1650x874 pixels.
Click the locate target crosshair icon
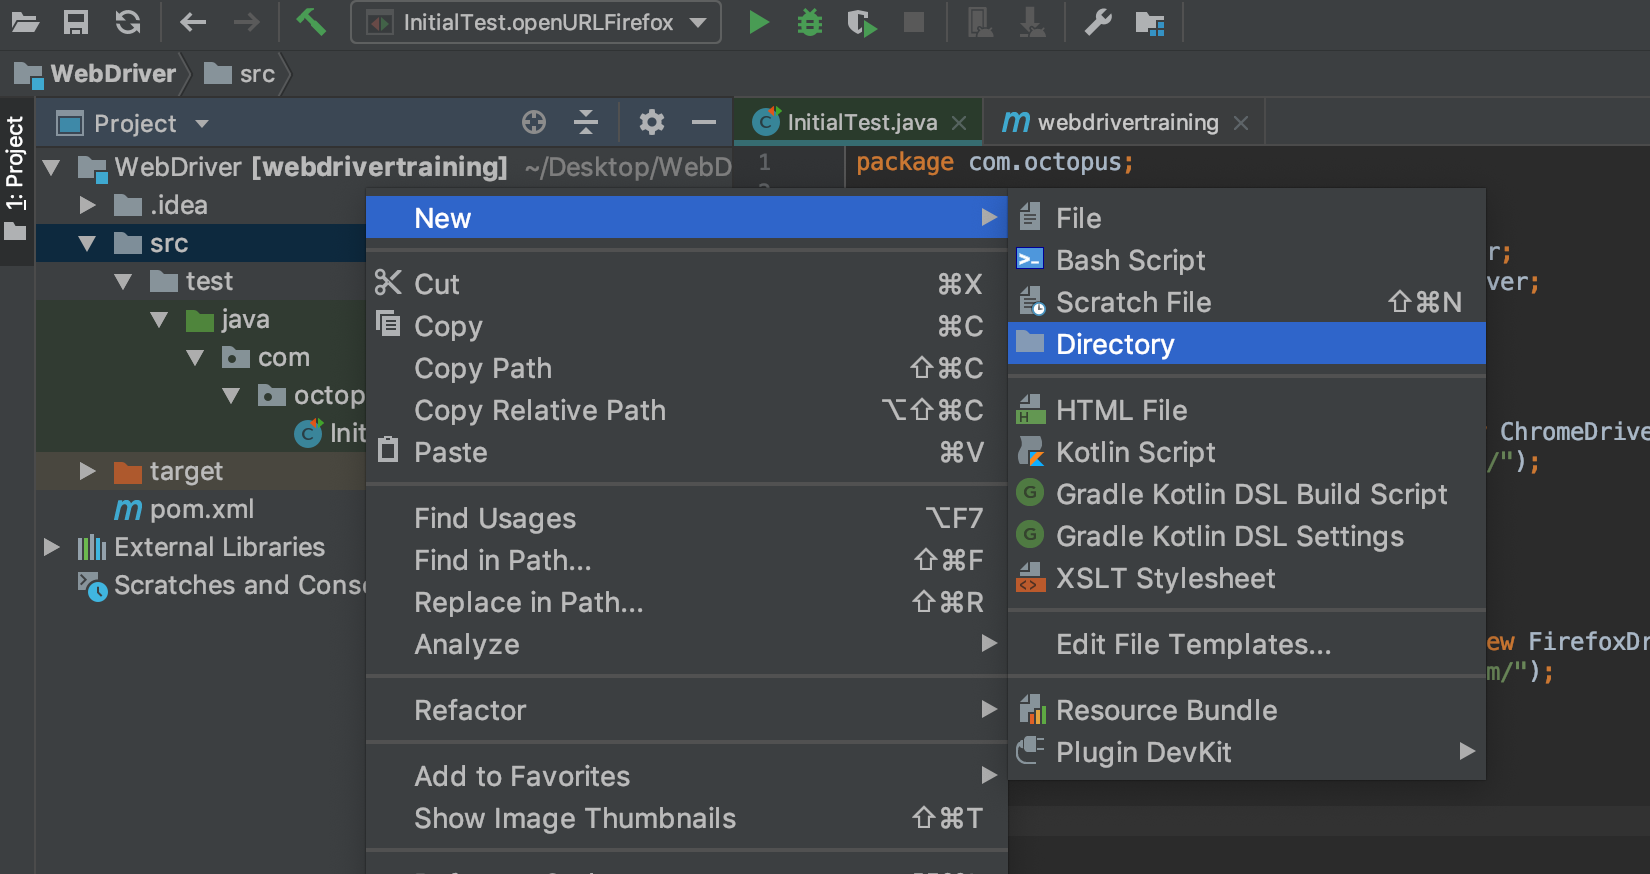[x=534, y=123]
